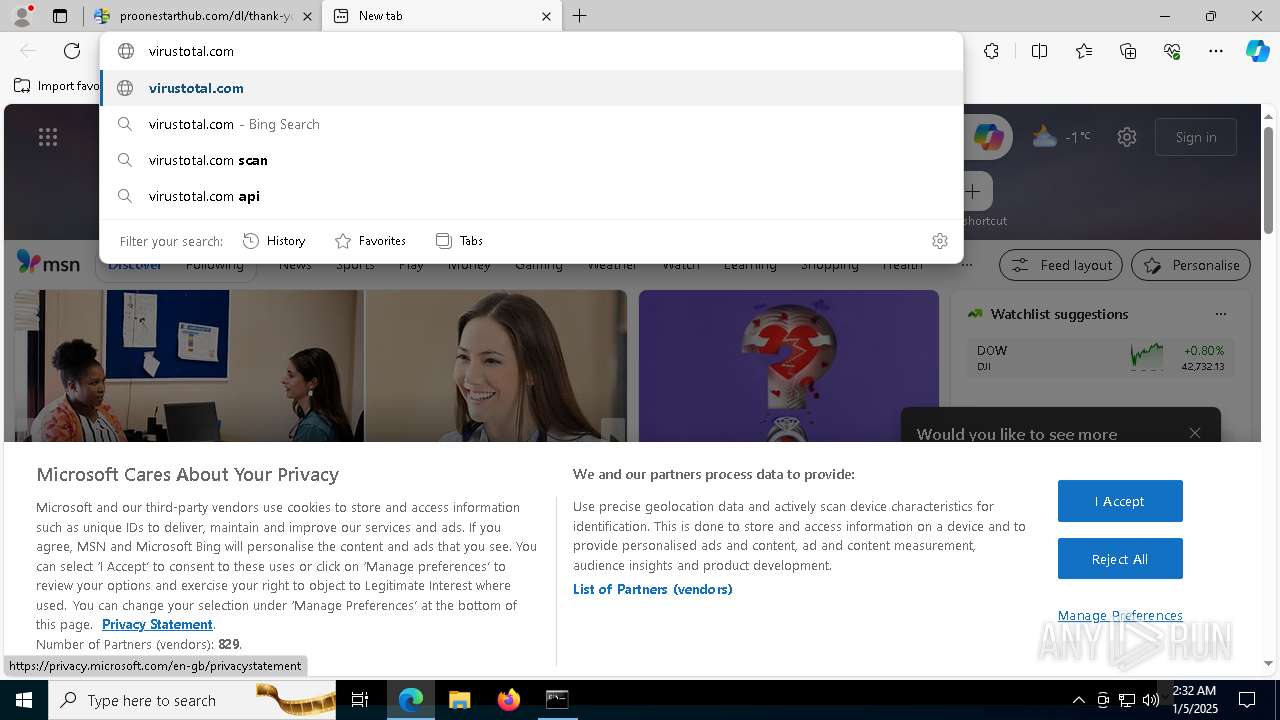Click the address bar showing virustotal.com
1280x720 pixels.
(x=531, y=51)
